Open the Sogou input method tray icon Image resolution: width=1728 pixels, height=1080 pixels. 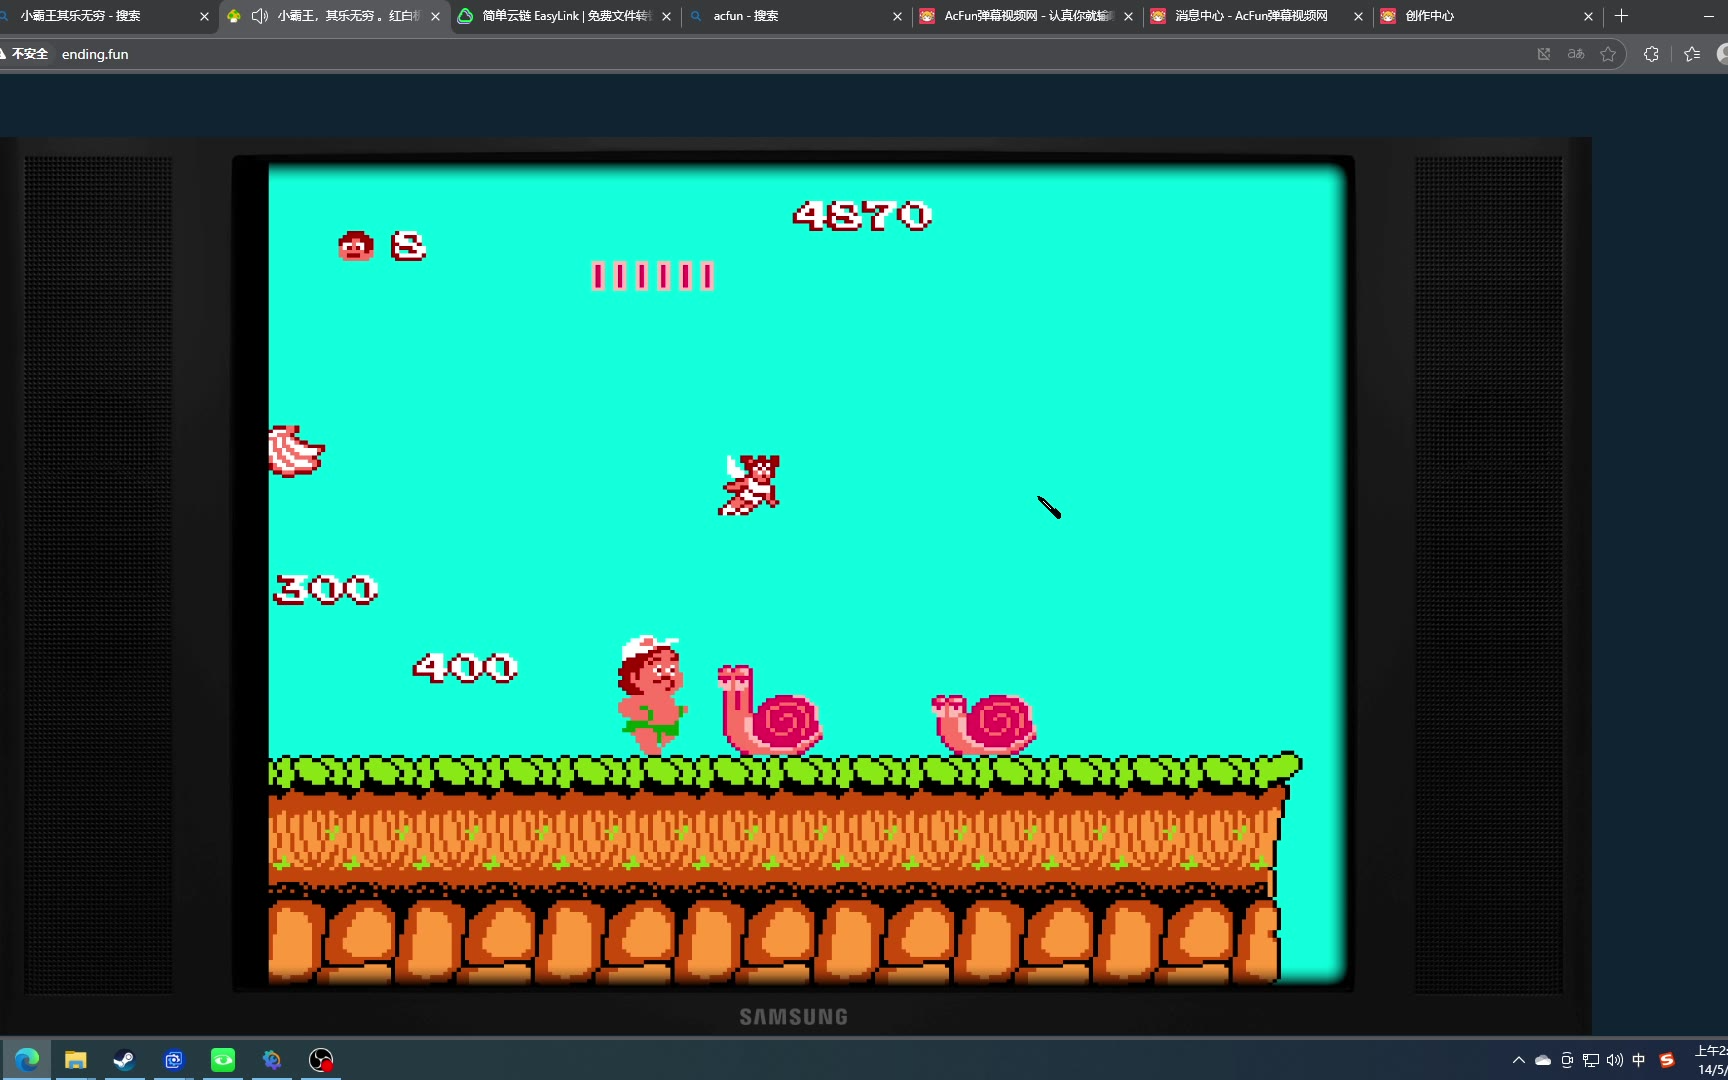click(1666, 1060)
